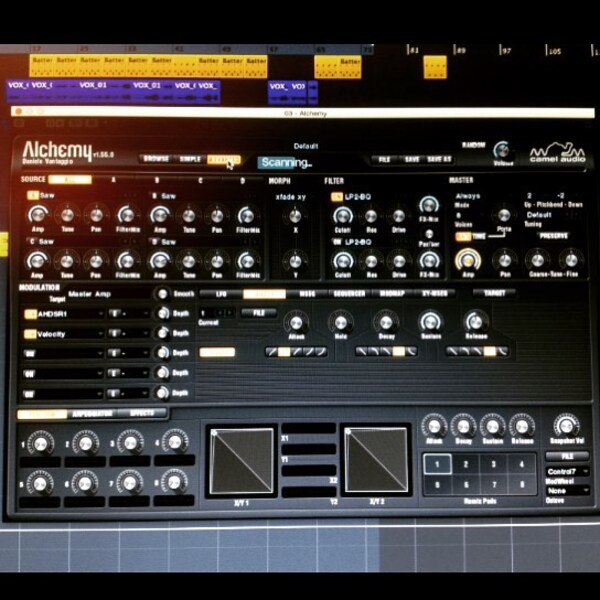The image size is (600, 600).
Task: Click the envelope Release knob
Action: pyautogui.click(x=475, y=322)
